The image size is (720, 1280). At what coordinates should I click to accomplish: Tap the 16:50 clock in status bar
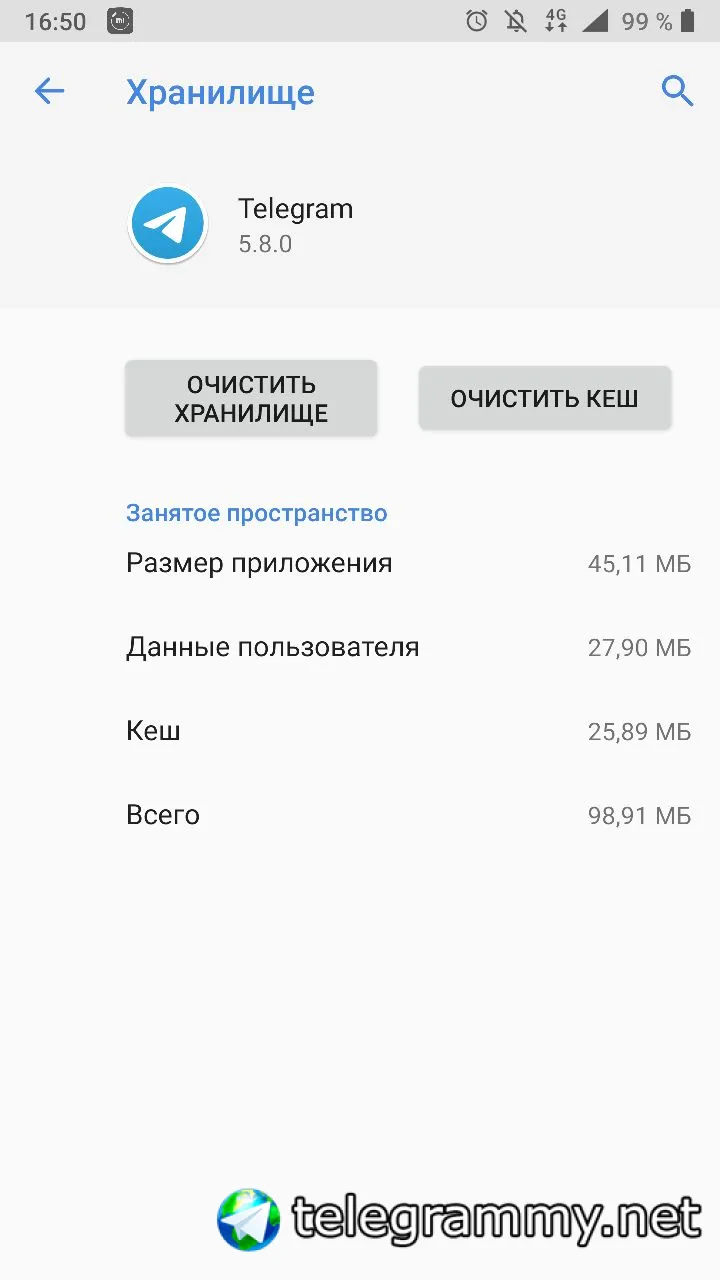point(56,21)
